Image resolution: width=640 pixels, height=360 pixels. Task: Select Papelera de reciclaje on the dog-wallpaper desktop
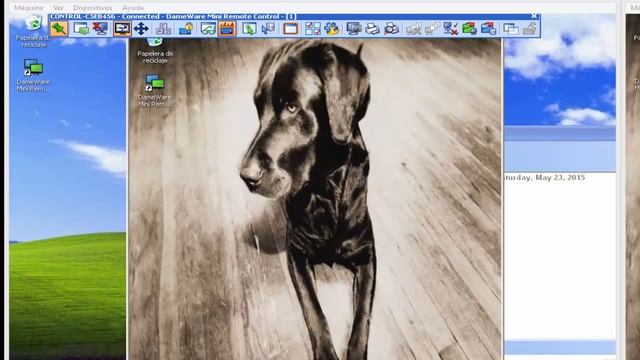[x=155, y=51]
